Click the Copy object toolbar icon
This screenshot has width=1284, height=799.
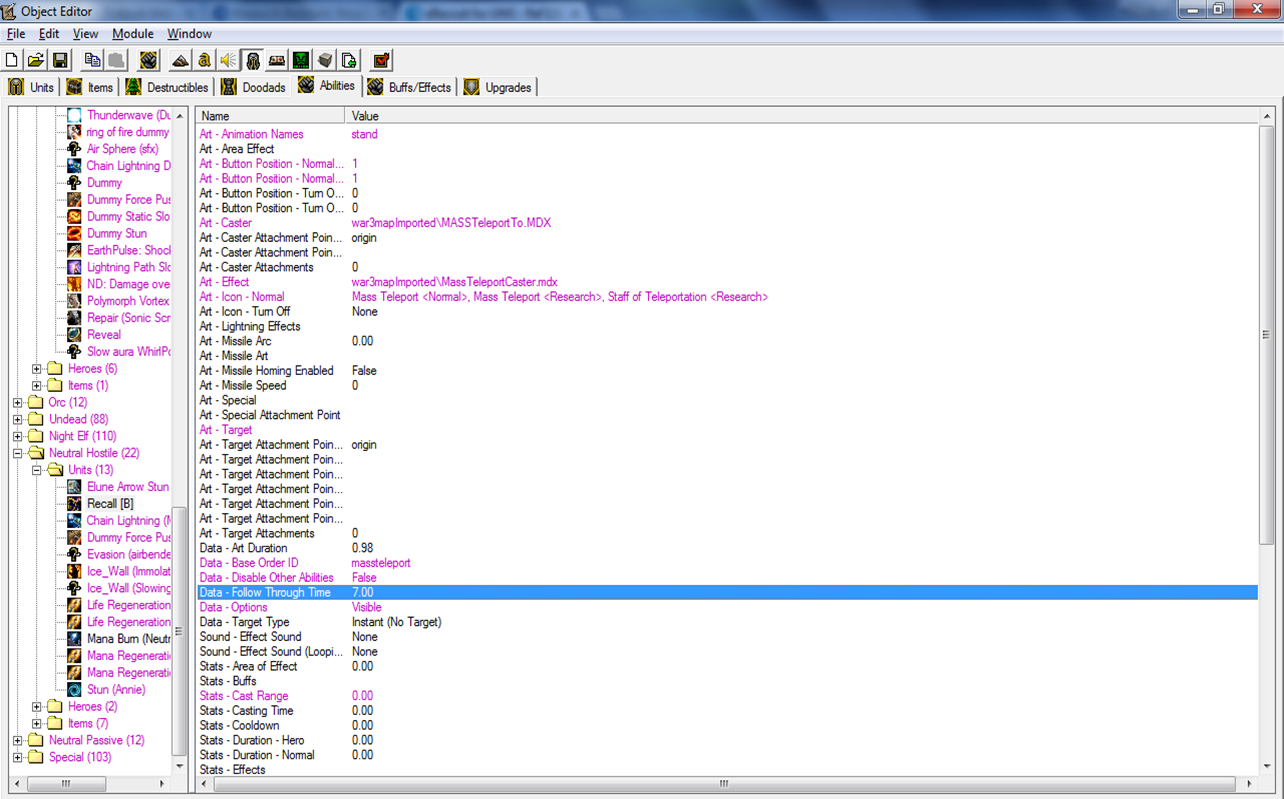click(92, 61)
